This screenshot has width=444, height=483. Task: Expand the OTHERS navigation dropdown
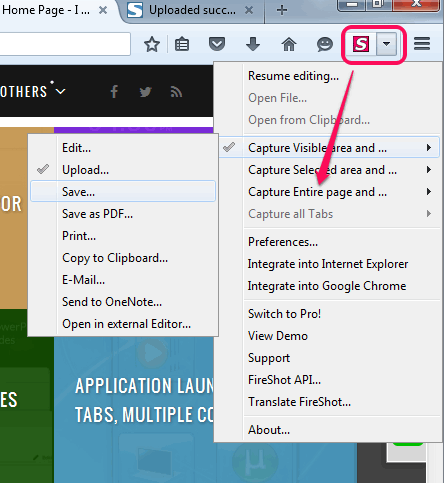[x=33, y=91]
